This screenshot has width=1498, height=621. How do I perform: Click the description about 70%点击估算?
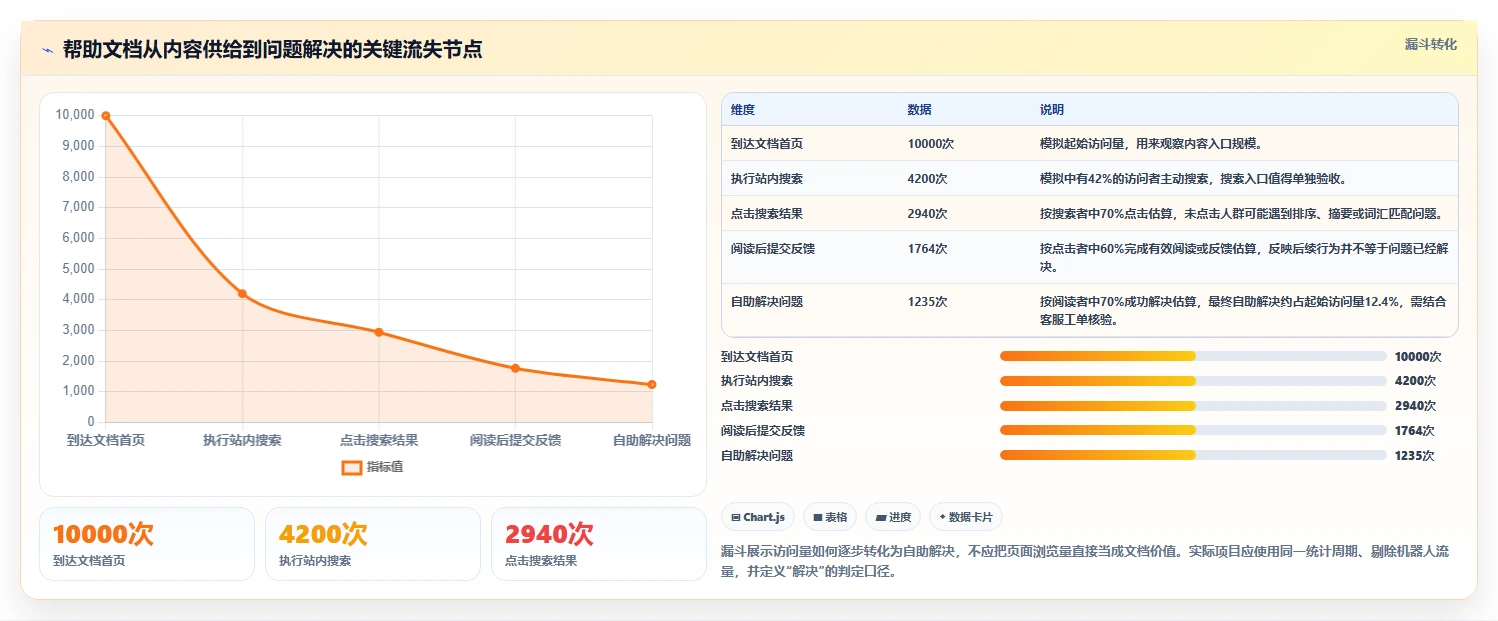point(1241,214)
